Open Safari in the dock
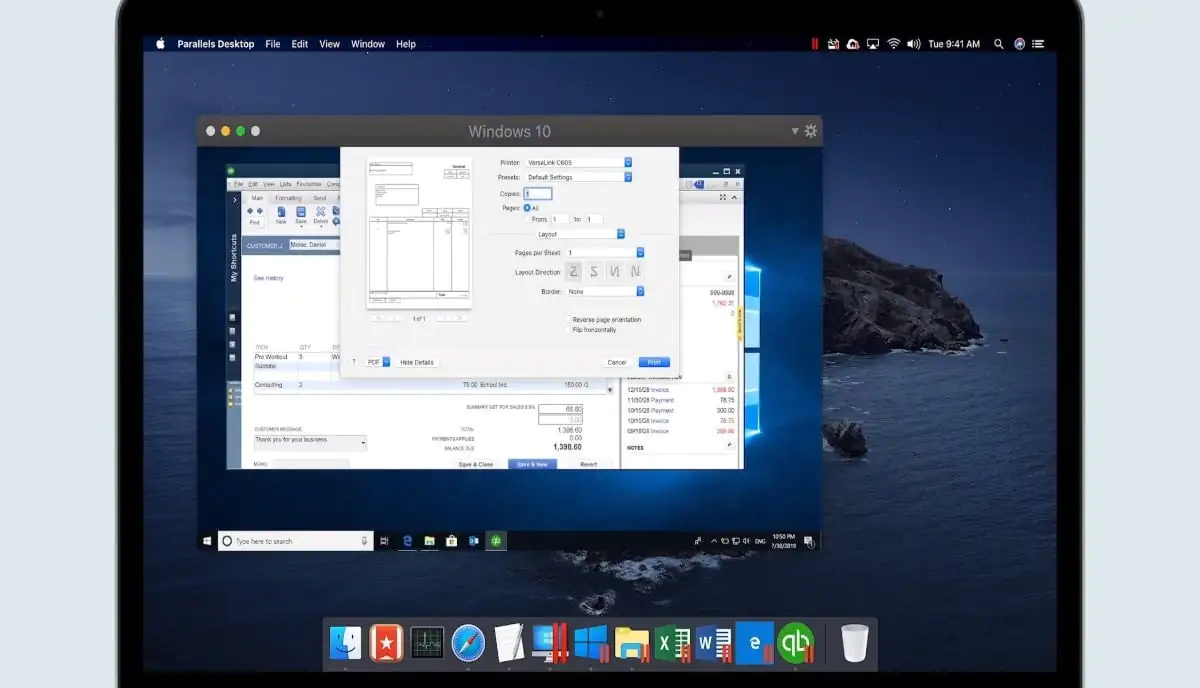Viewport: 1200px width, 688px height. coord(468,643)
